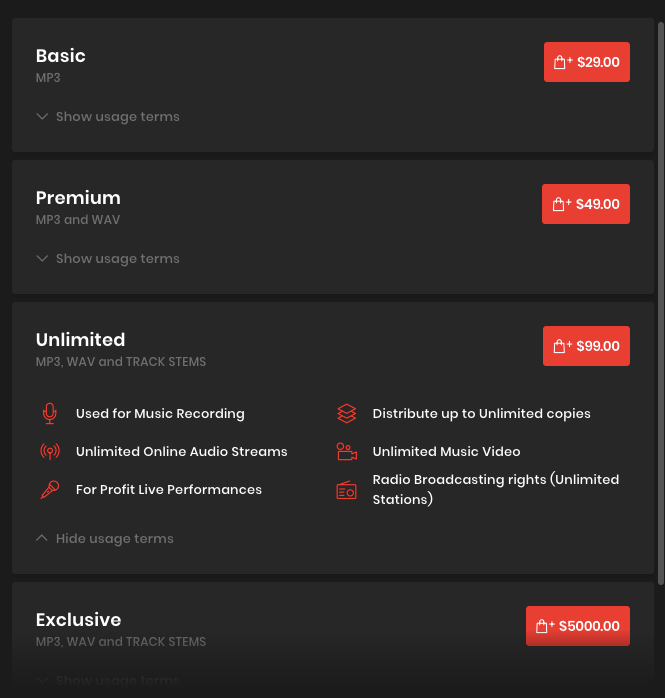
Task: Click the 'Unlimited Music Video' term text
Action: [446, 452]
